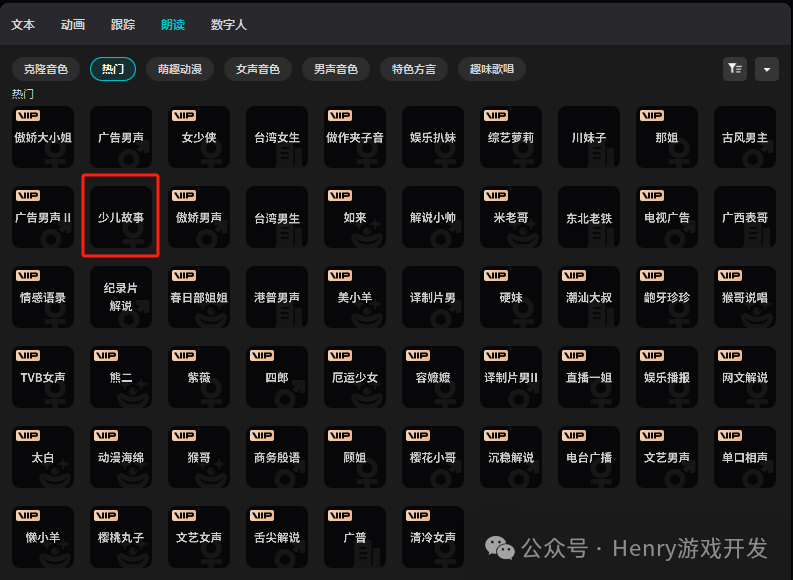Screen dimensions: 793x580
Task: Choose the TVB女声 voice card
Action: tap(43, 377)
